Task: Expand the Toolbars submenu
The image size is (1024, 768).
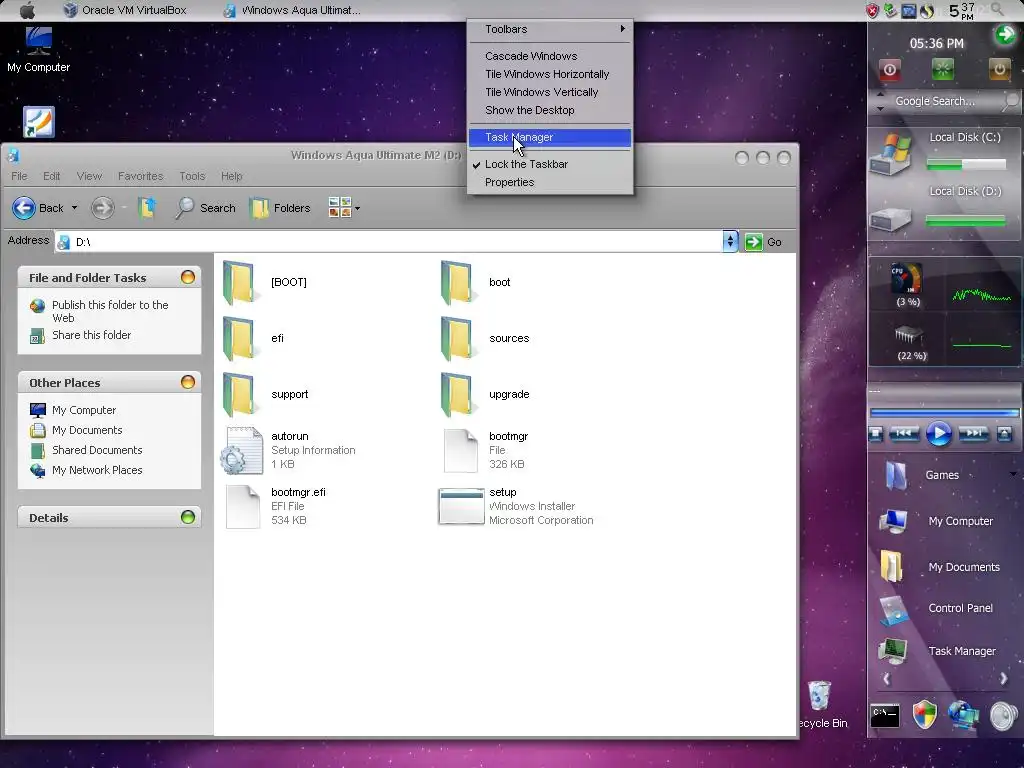Action: pos(550,29)
